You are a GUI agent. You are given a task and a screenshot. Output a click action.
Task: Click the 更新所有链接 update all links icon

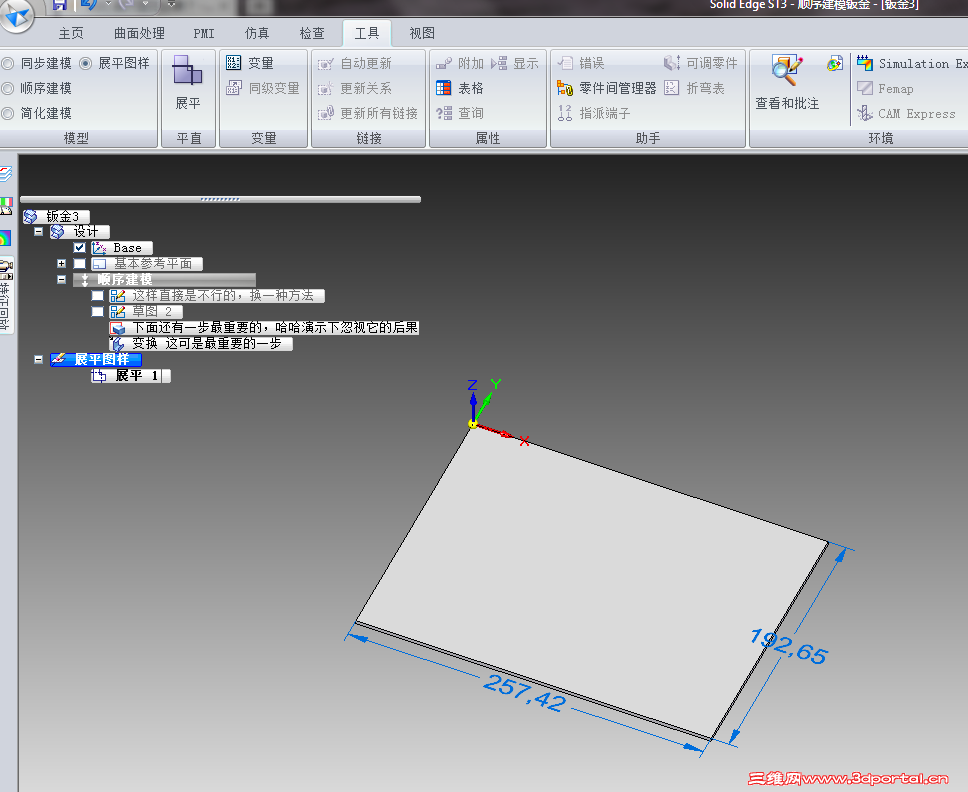pos(325,113)
